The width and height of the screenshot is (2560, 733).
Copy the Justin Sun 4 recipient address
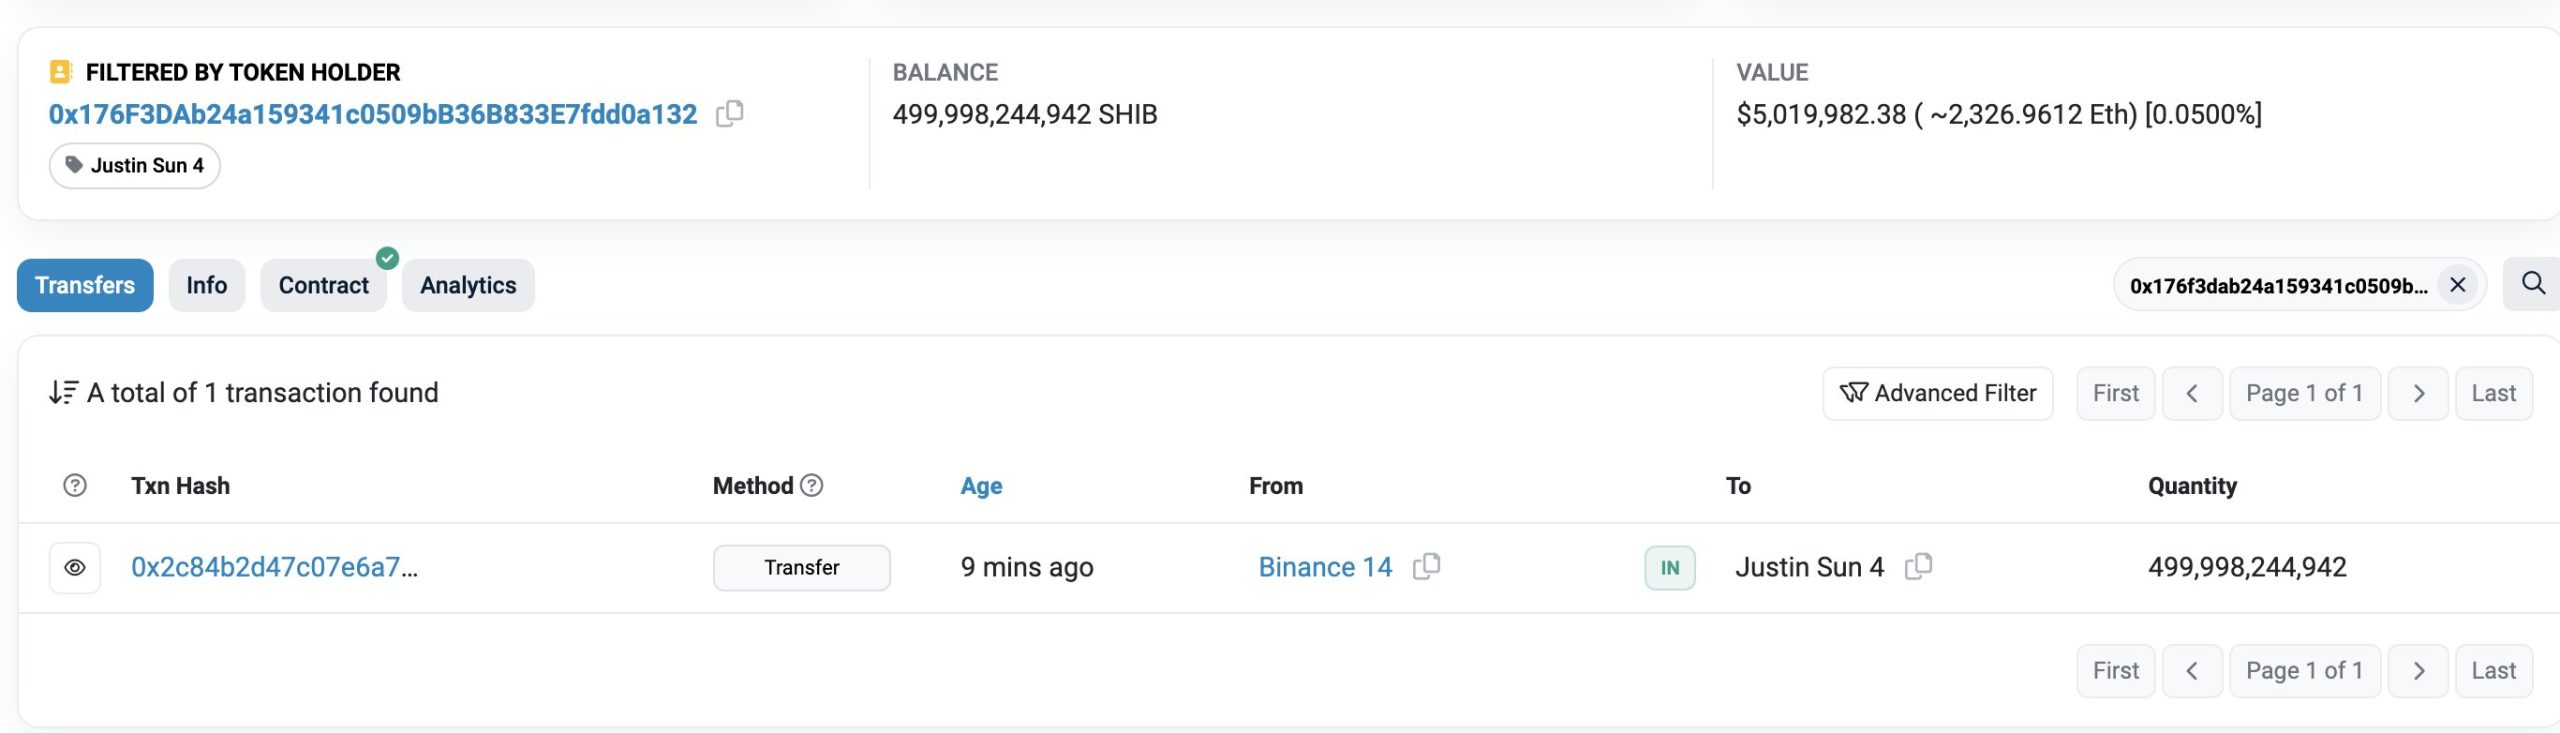pos(1918,567)
